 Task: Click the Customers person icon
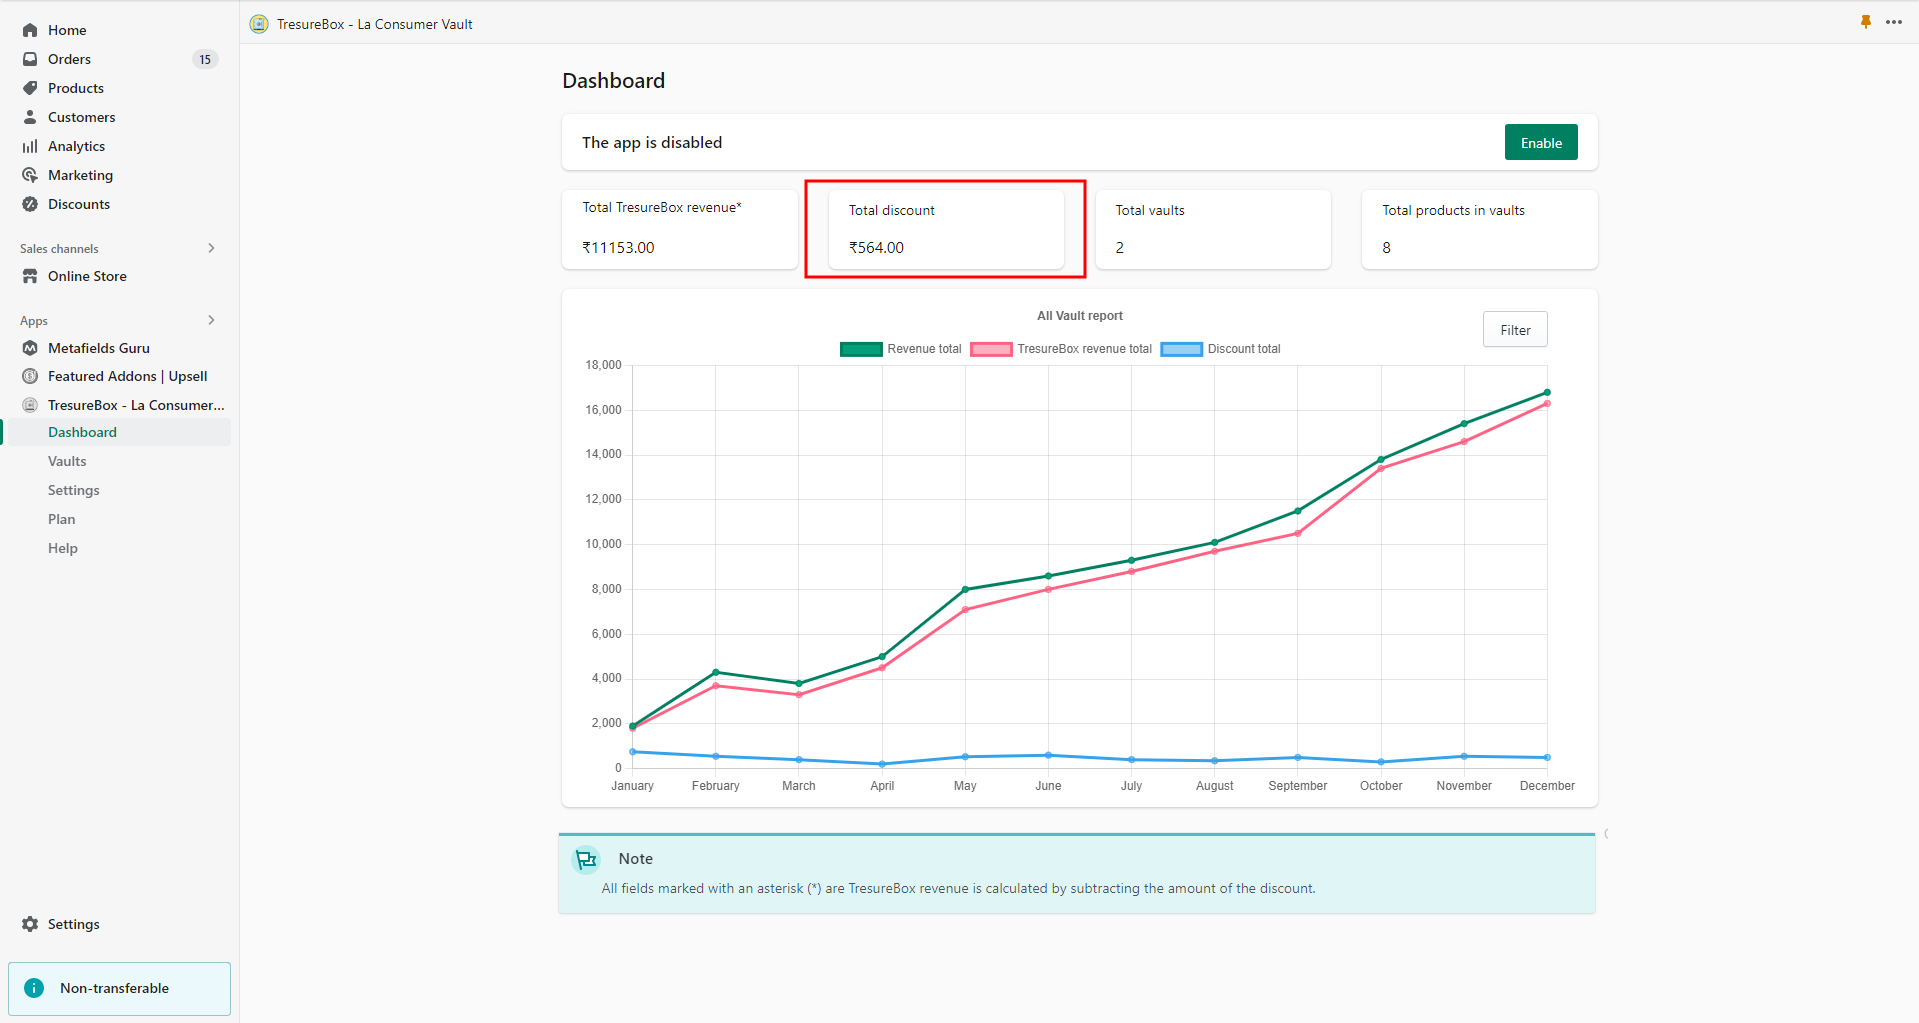coord(30,117)
